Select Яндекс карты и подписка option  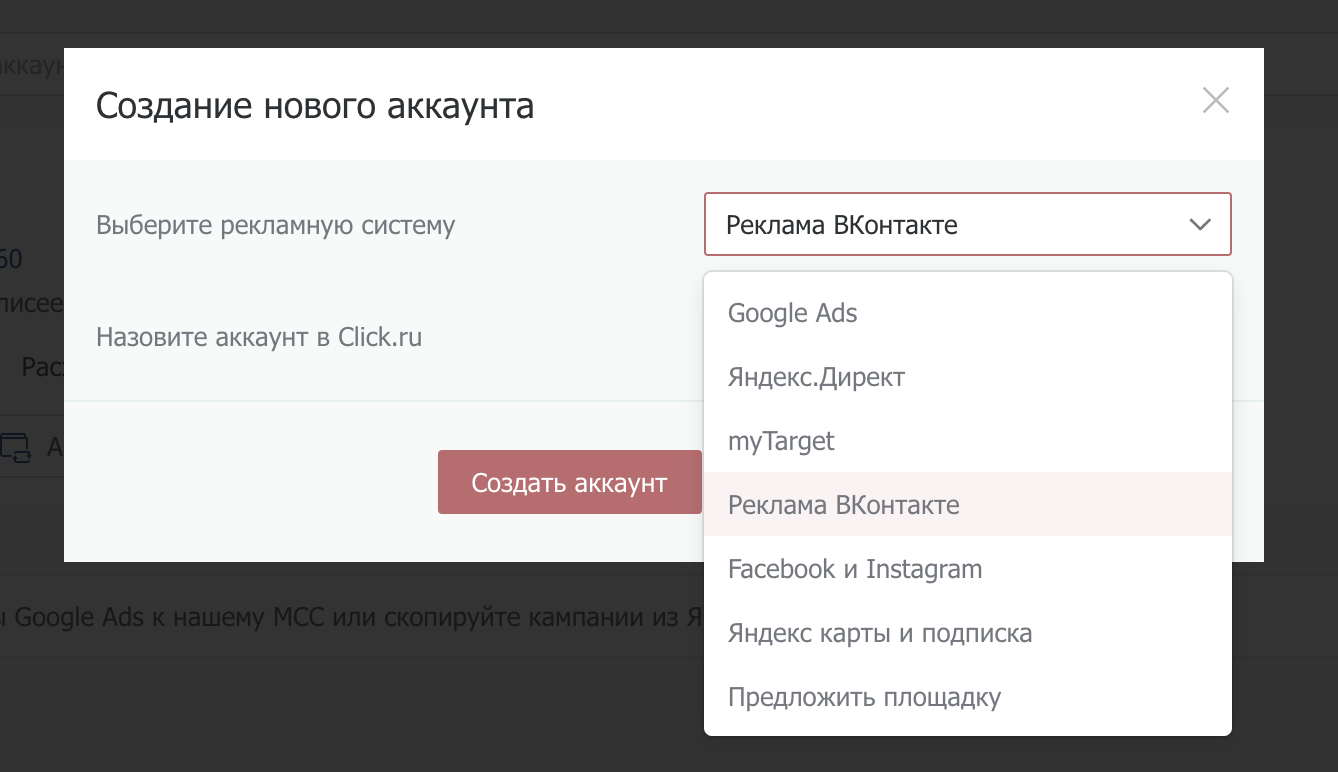pos(967,633)
